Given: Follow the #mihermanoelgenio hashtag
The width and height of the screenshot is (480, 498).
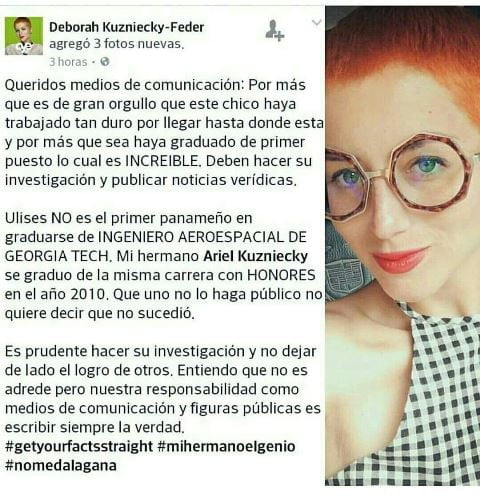Looking at the screenshot, I should click(x=226, y=446).
